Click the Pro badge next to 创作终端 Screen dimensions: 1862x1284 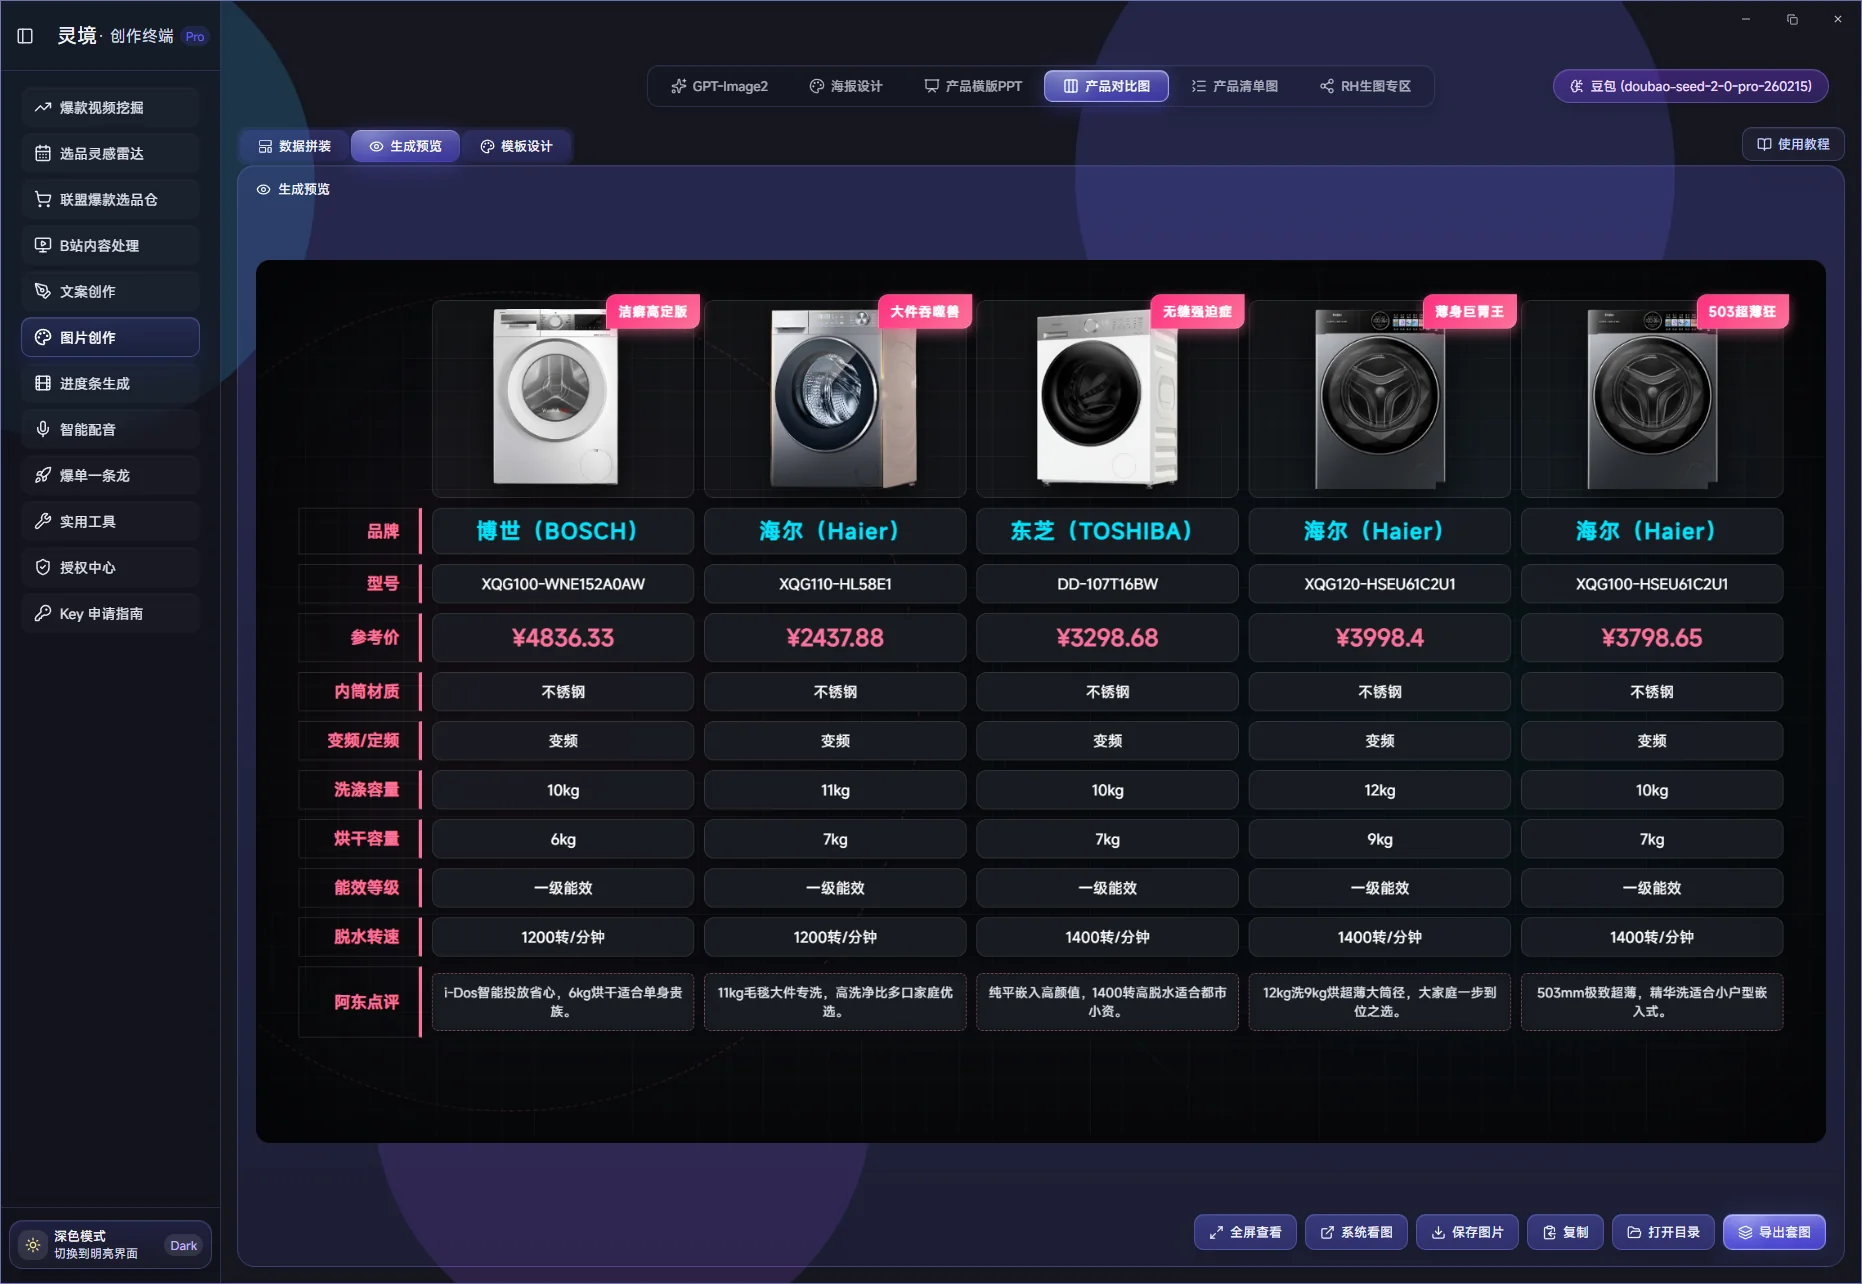click(x=195, y=37)
